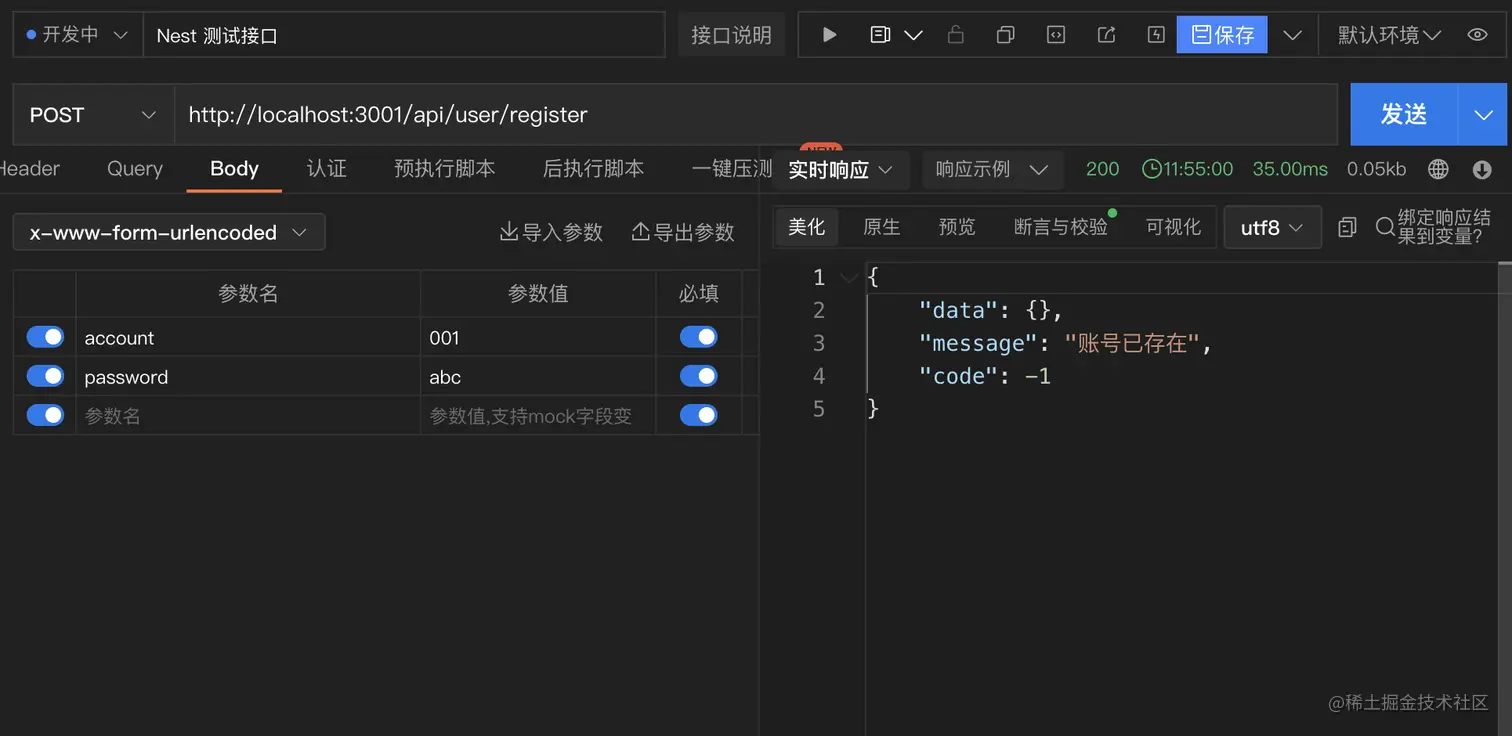Disable the account parameter row toggle
Image resolution: width=1512 pixels, height=736 pixels.
click(45, 337)
